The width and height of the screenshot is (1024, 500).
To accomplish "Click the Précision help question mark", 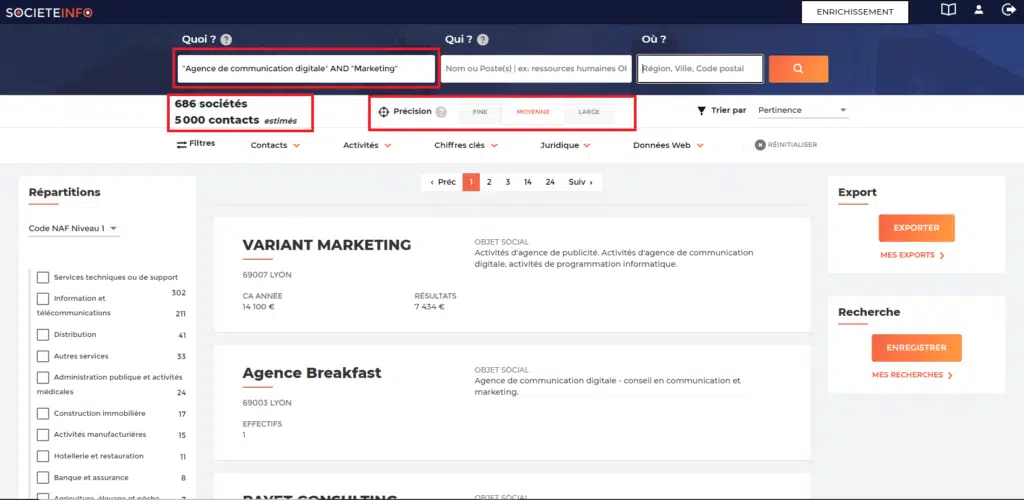I will point(441,112).
